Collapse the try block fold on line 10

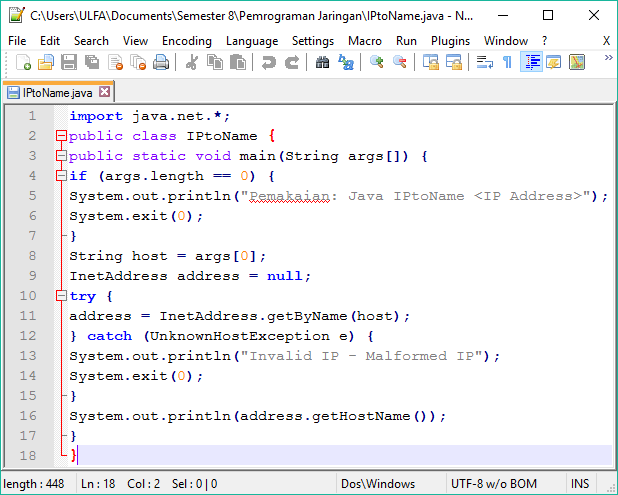(61, 296)
